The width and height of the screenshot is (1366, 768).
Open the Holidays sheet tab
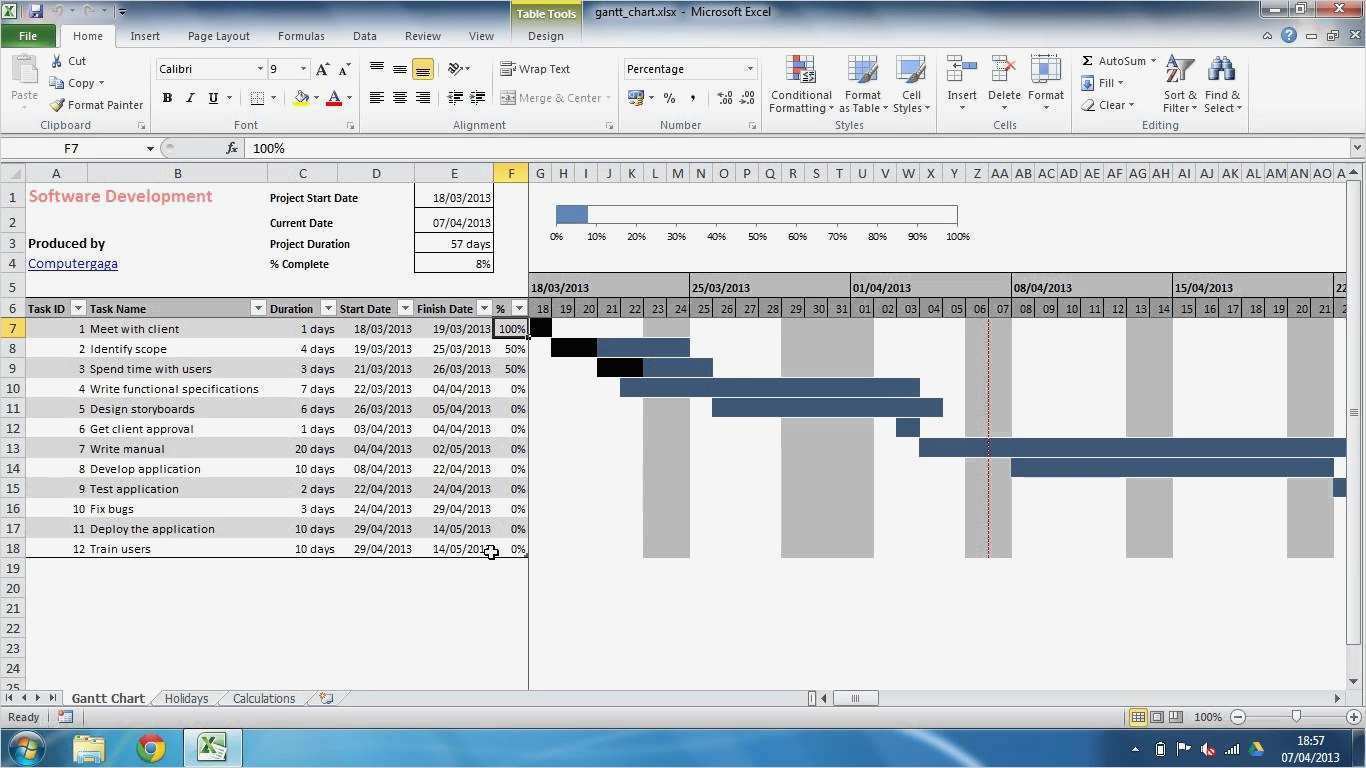point(186,698)
